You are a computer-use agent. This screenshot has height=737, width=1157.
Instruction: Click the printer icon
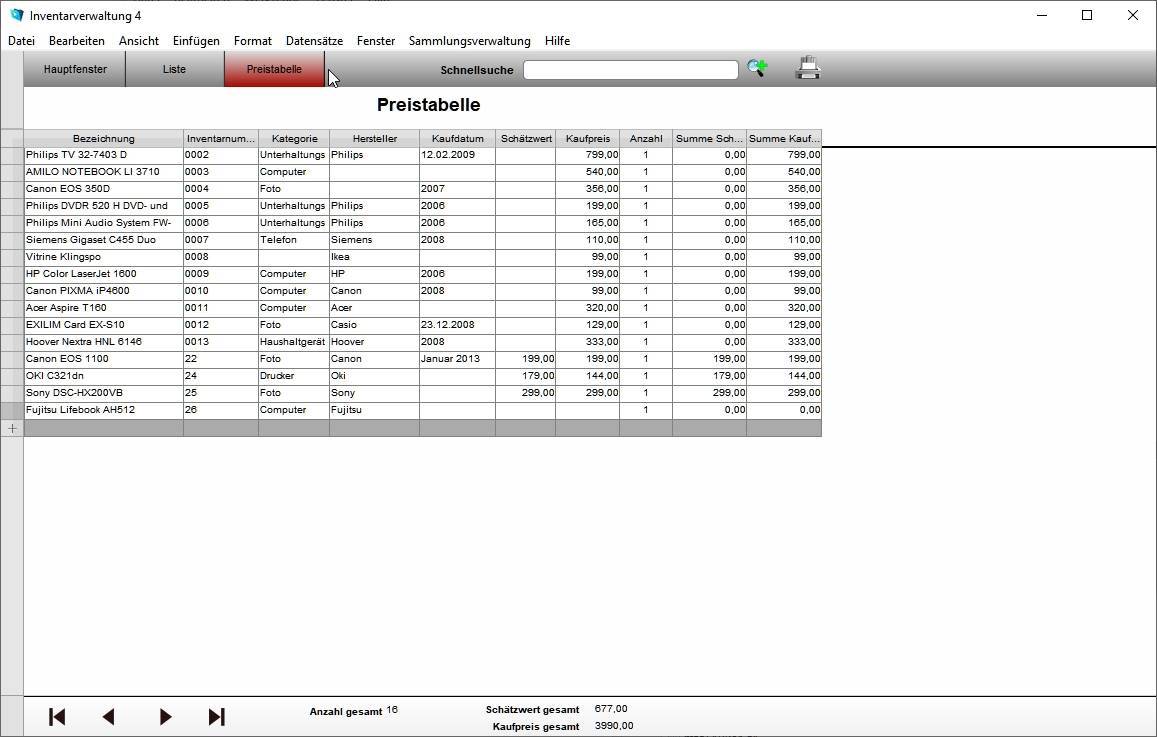point(808,69)
